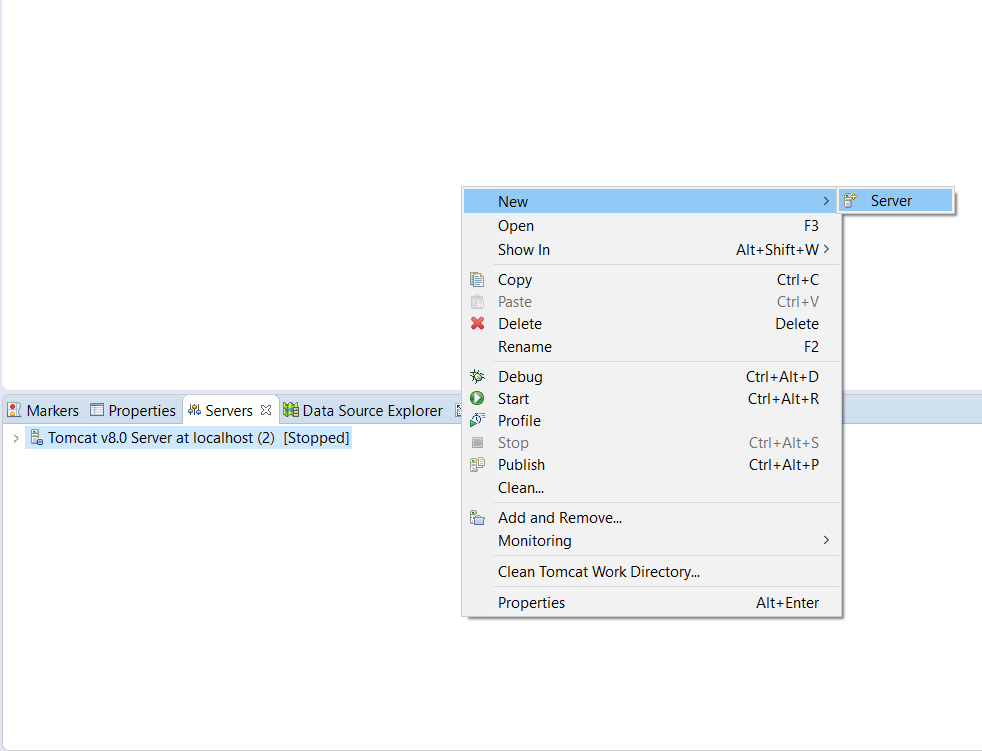Click the Publish icon in menu
The height and width of the screenshot is (751, 982).
(477, 465)
